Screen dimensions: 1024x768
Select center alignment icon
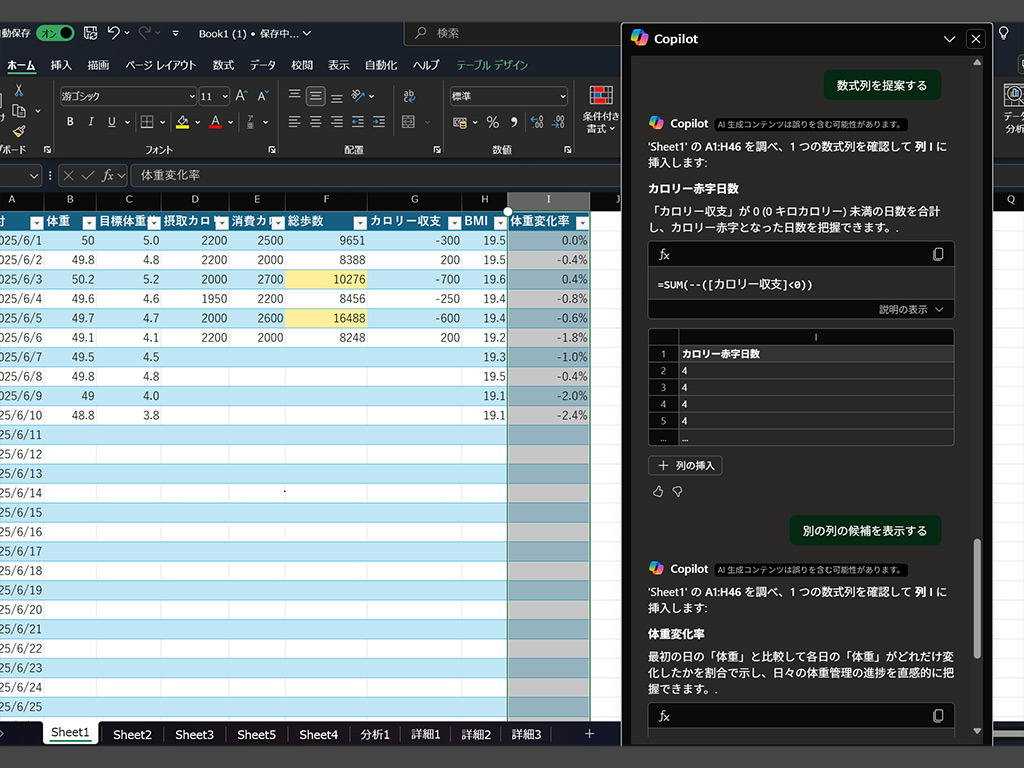pos(315,122)
